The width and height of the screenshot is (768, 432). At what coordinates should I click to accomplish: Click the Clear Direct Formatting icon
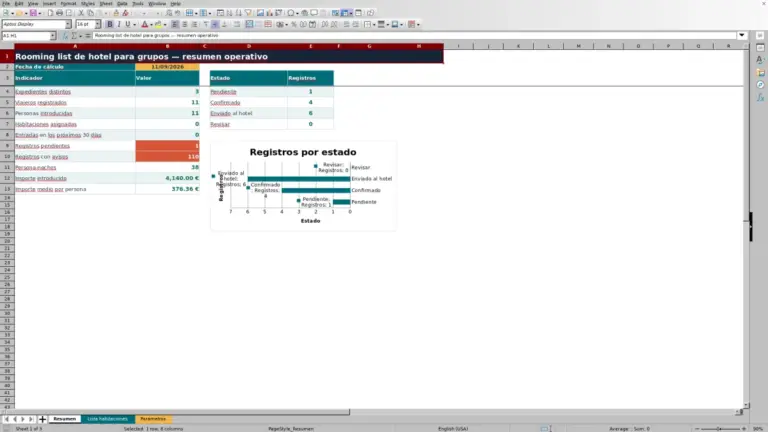pyautogui.click(x=125, y=13)
